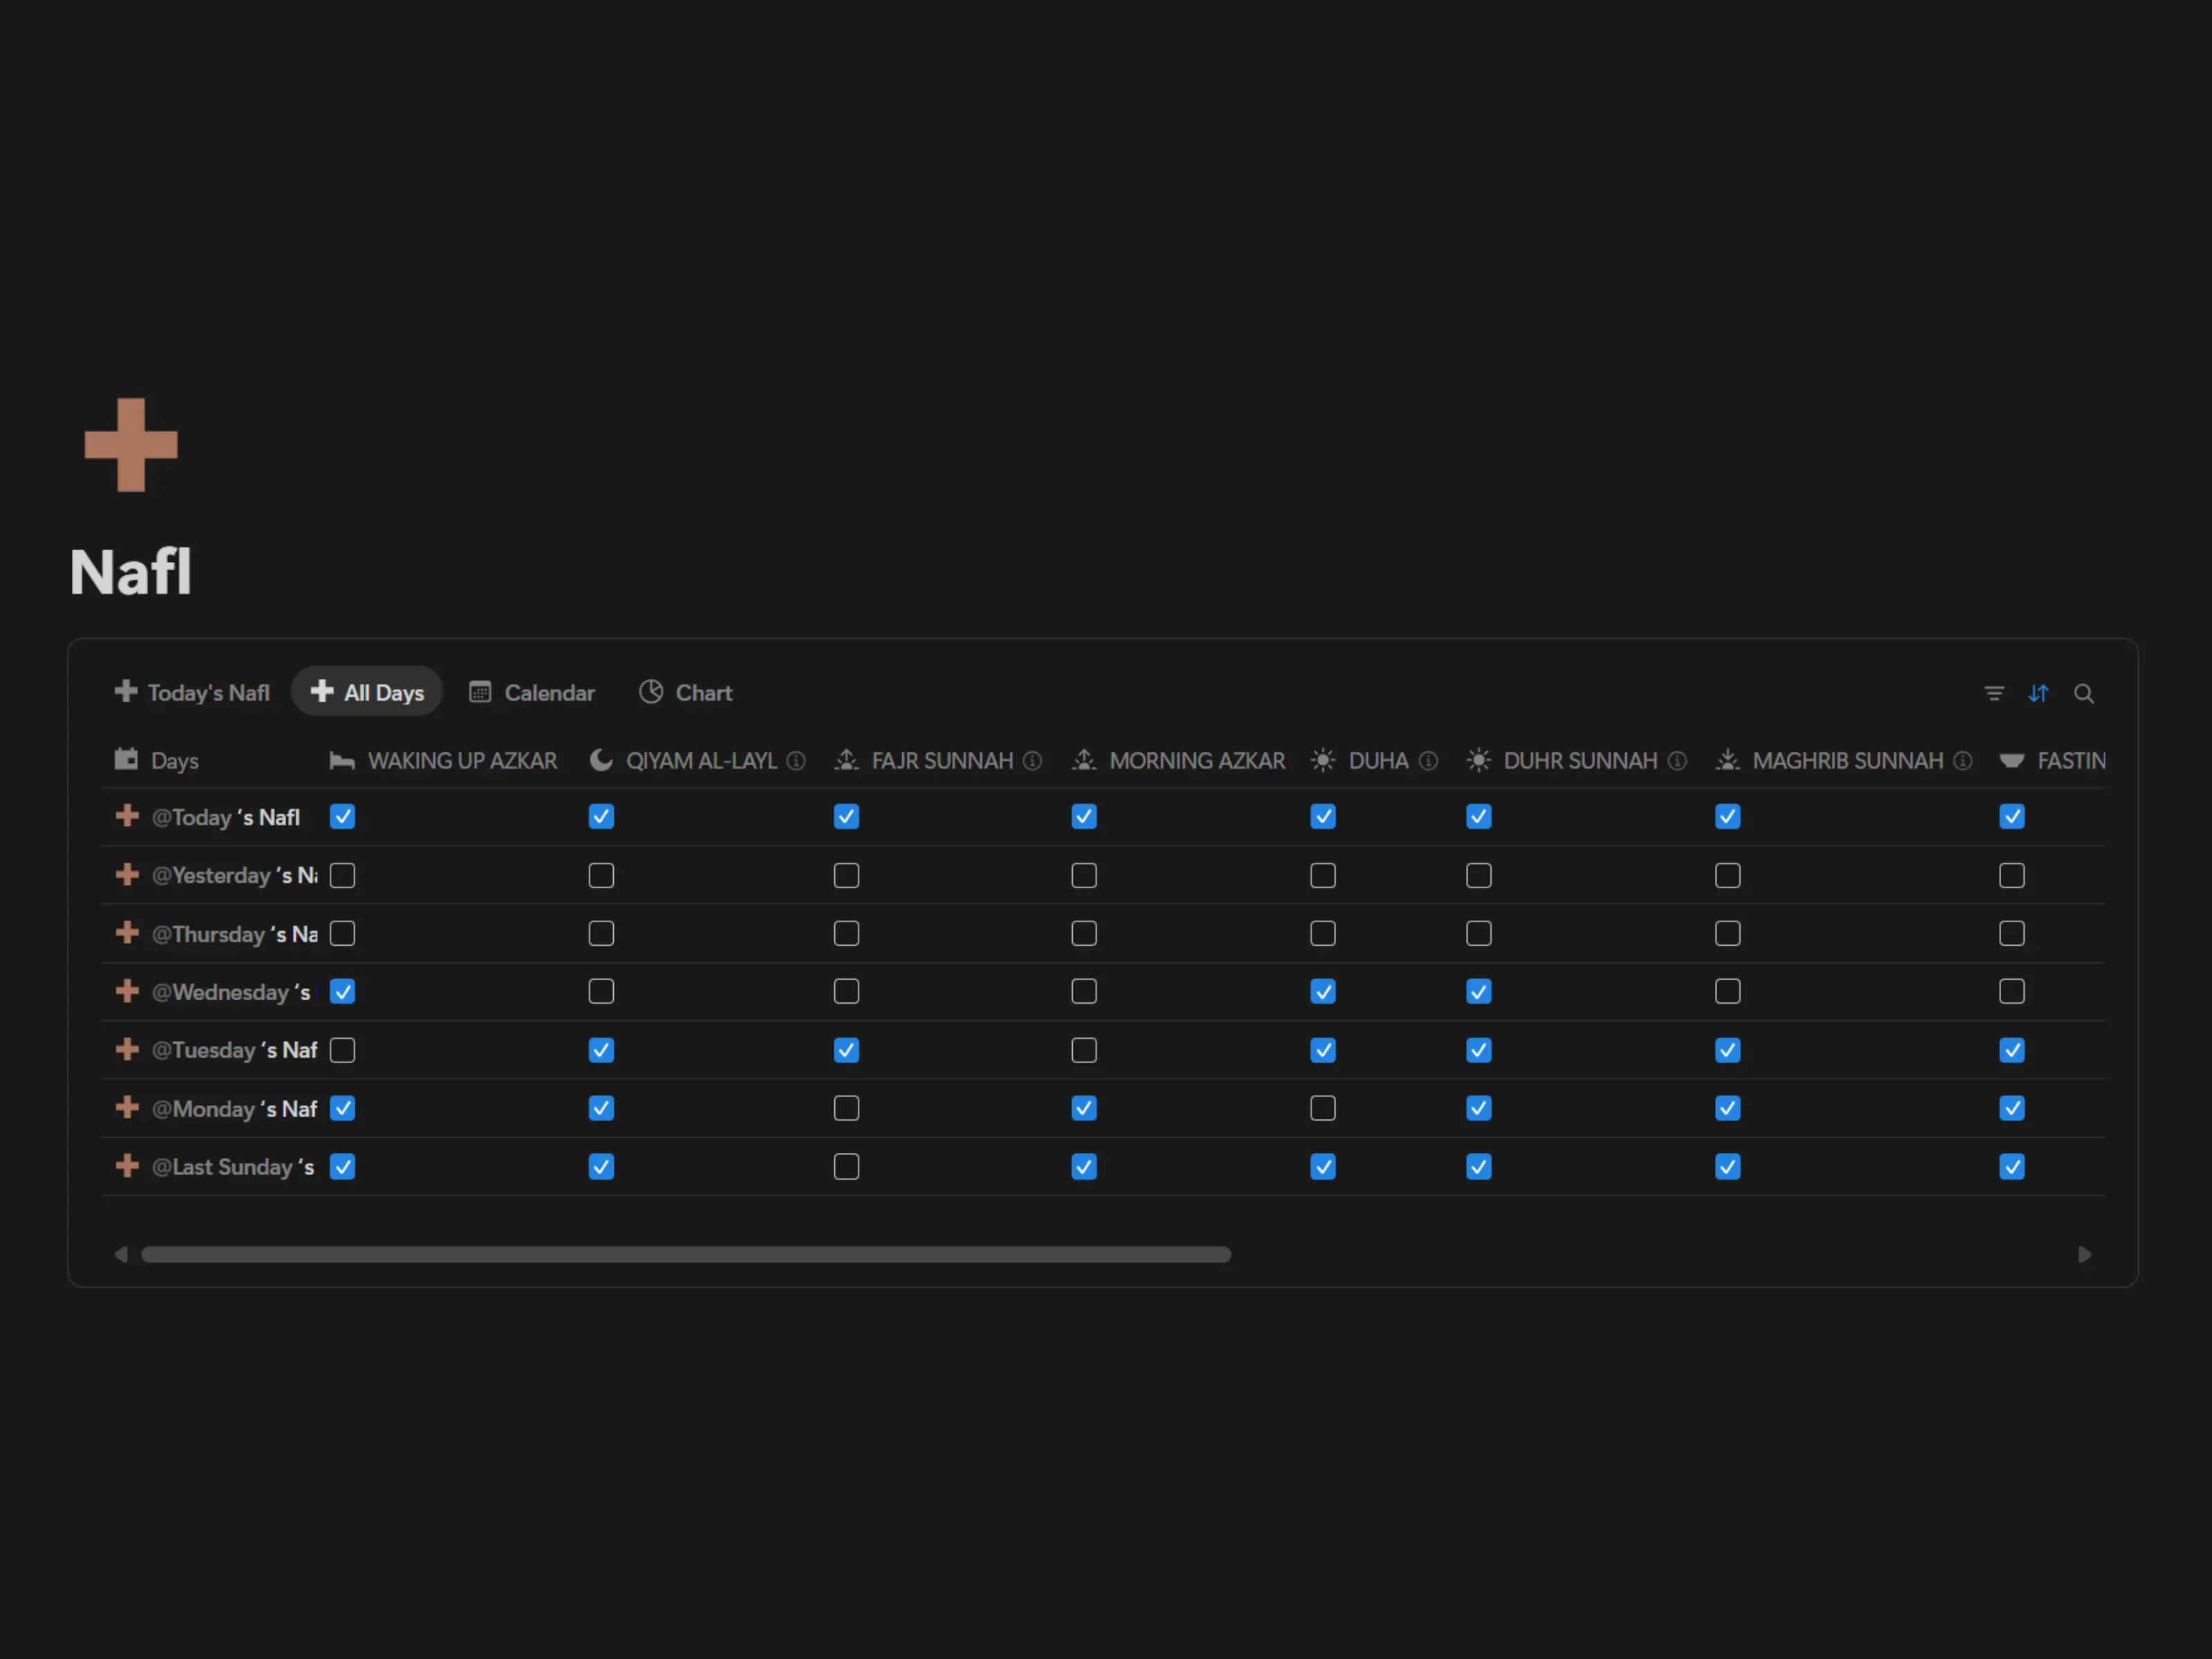The width and height of the screenshot is (2212, 1659).
Task: Click info icon beside MAGHRIB SUNNAH header
Action: point(1963,761)
